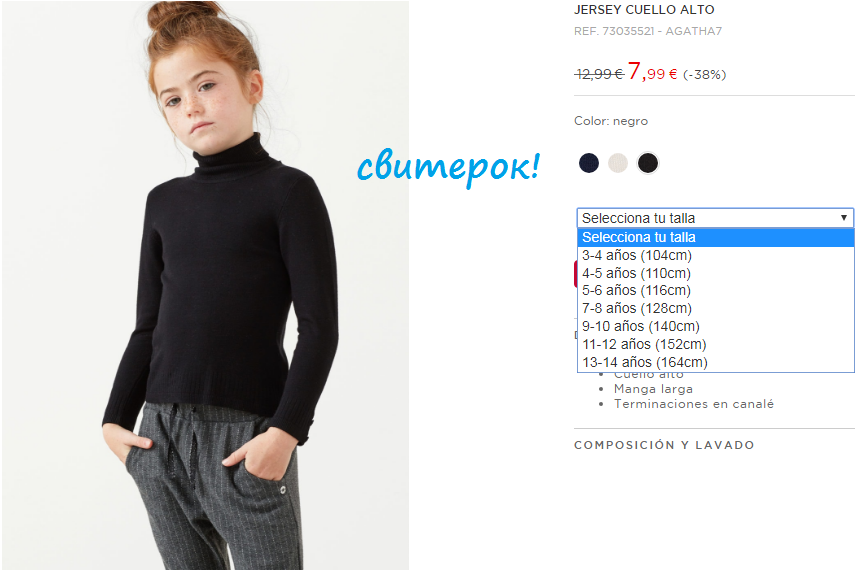
Task: Click the crossed-out 12,99 € original price
Action: [x=599, y=74]
